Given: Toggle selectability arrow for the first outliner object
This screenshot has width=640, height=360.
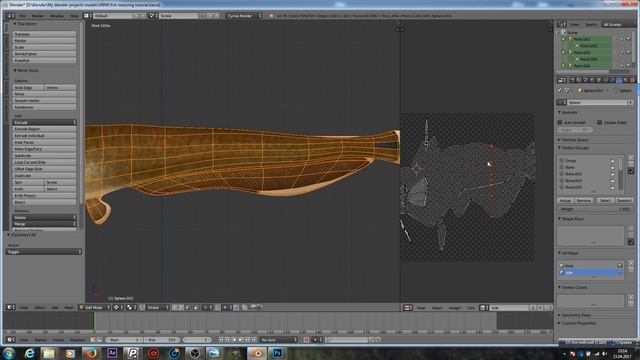Looking at the screenshot, I should 622,39.
